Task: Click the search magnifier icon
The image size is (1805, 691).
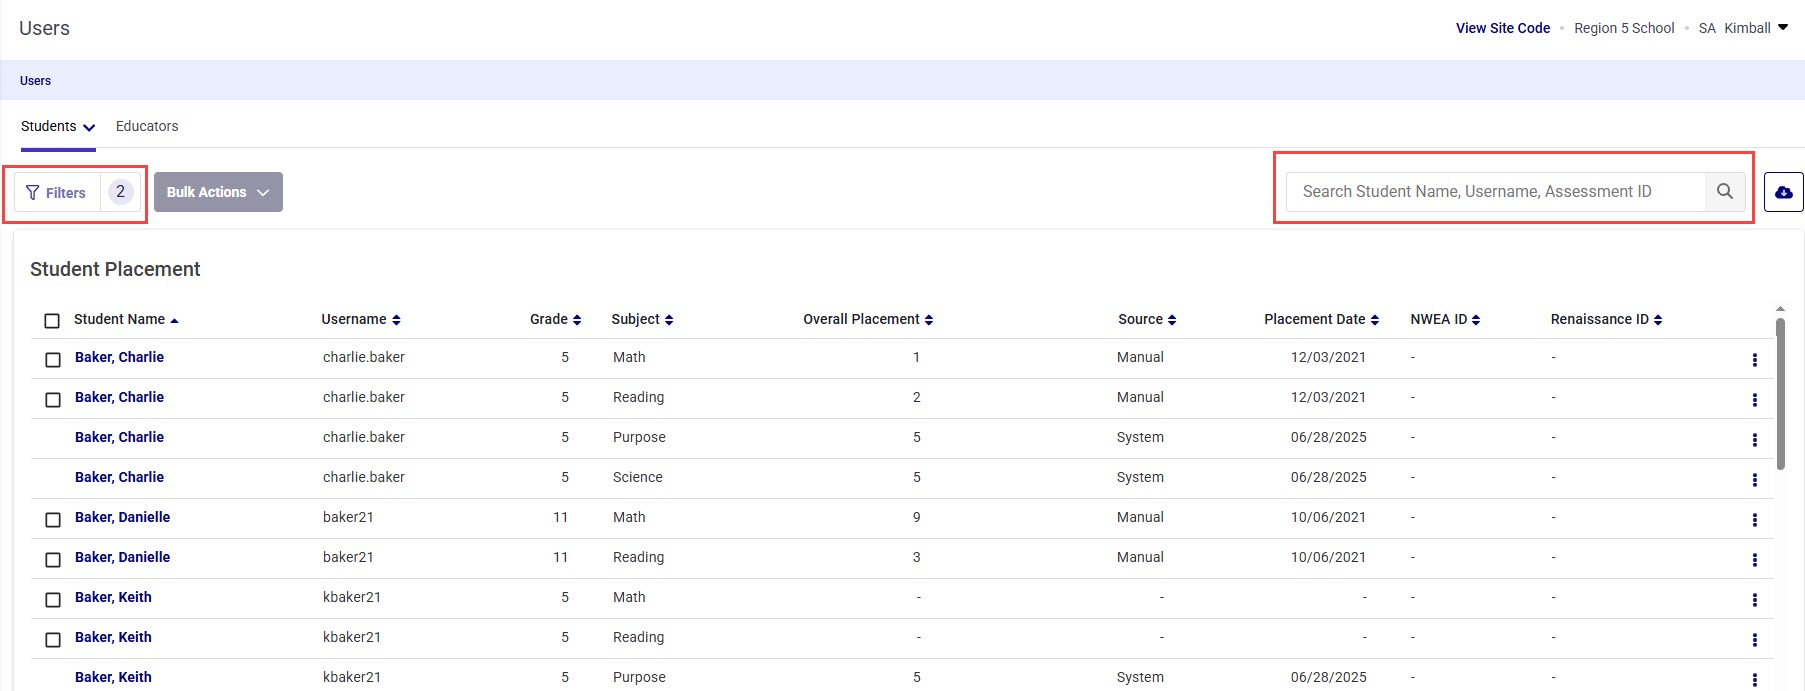Action: (1724, 191)
